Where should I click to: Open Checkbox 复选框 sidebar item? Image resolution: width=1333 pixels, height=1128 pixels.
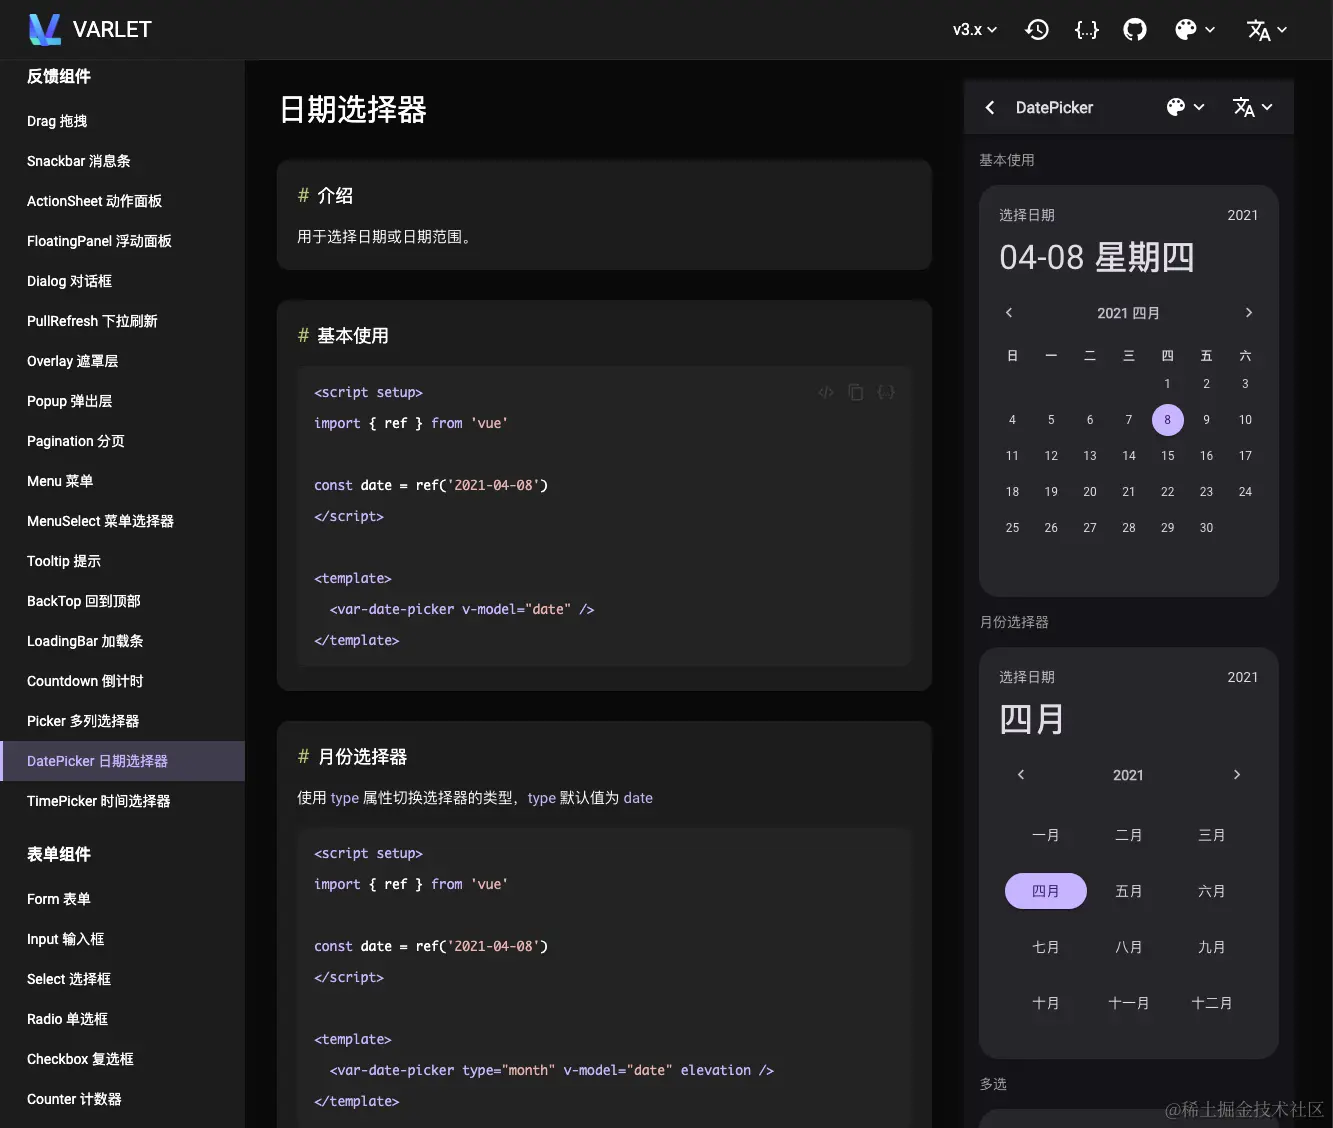click(x=122, y=1059)
